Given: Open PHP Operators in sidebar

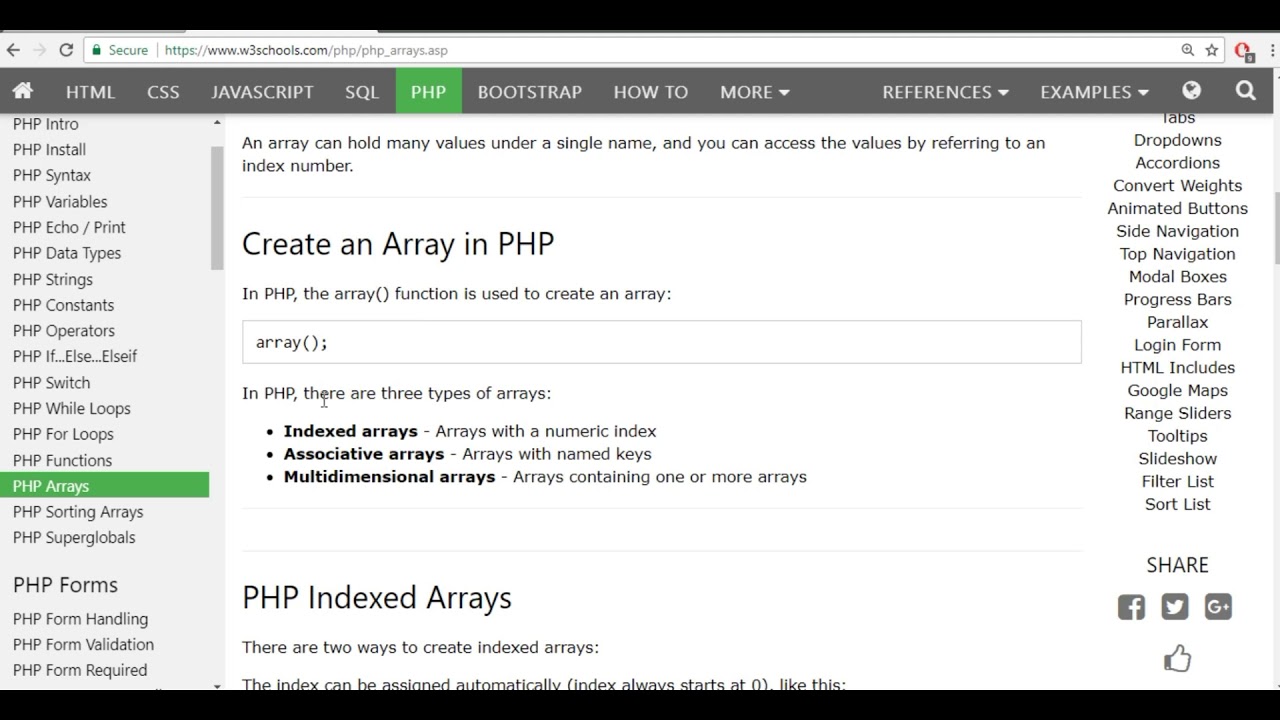Looking at the screenshot, I should tap(64, 330).
